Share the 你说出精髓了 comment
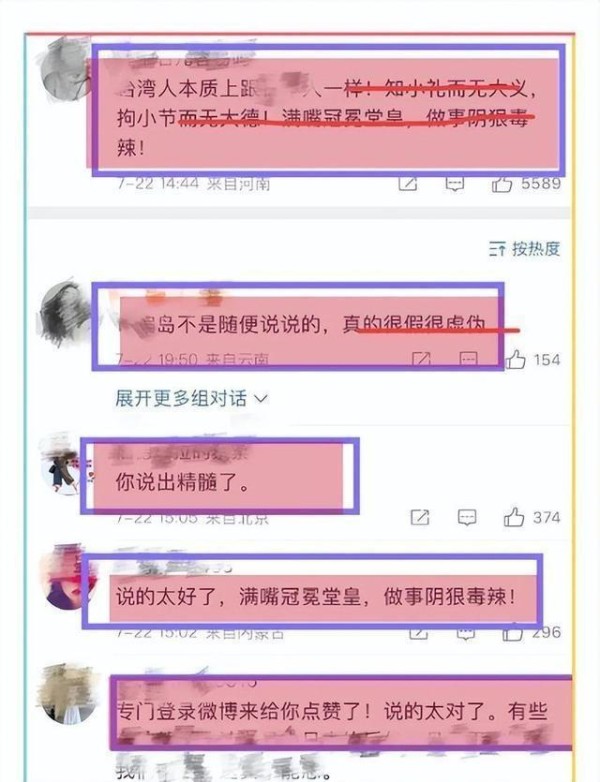This screenshot has width=600, height=782. (420, 517)
